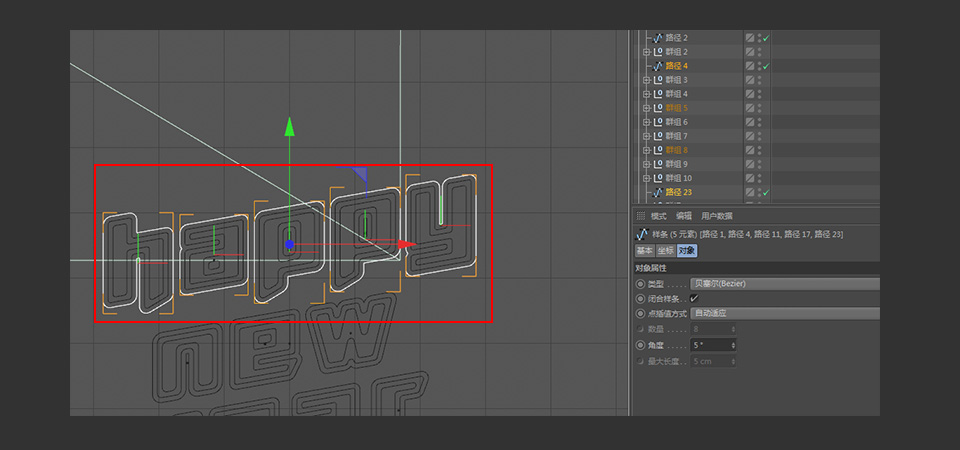Expand the 群组 2 tree node
The height and width of the screenshot is (450, 960).
pyautogui.click(x=646, y=52)
